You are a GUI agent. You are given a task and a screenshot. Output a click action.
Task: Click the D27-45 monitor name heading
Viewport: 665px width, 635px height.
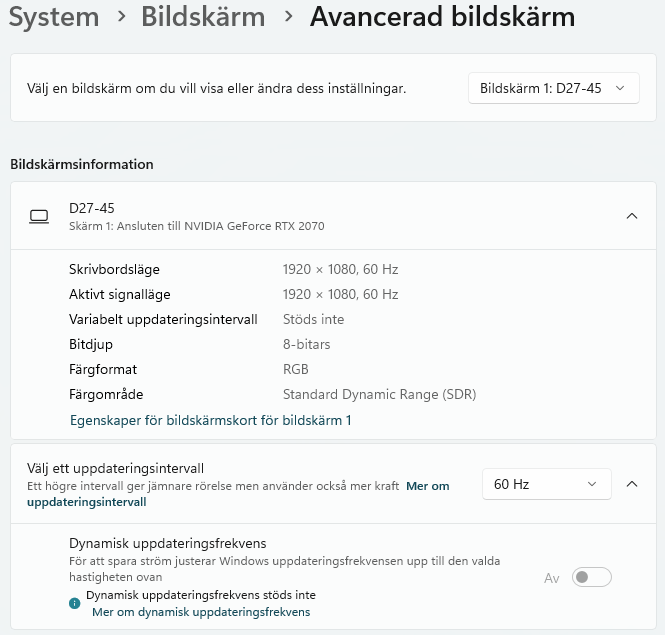click(x=92, y=208)
